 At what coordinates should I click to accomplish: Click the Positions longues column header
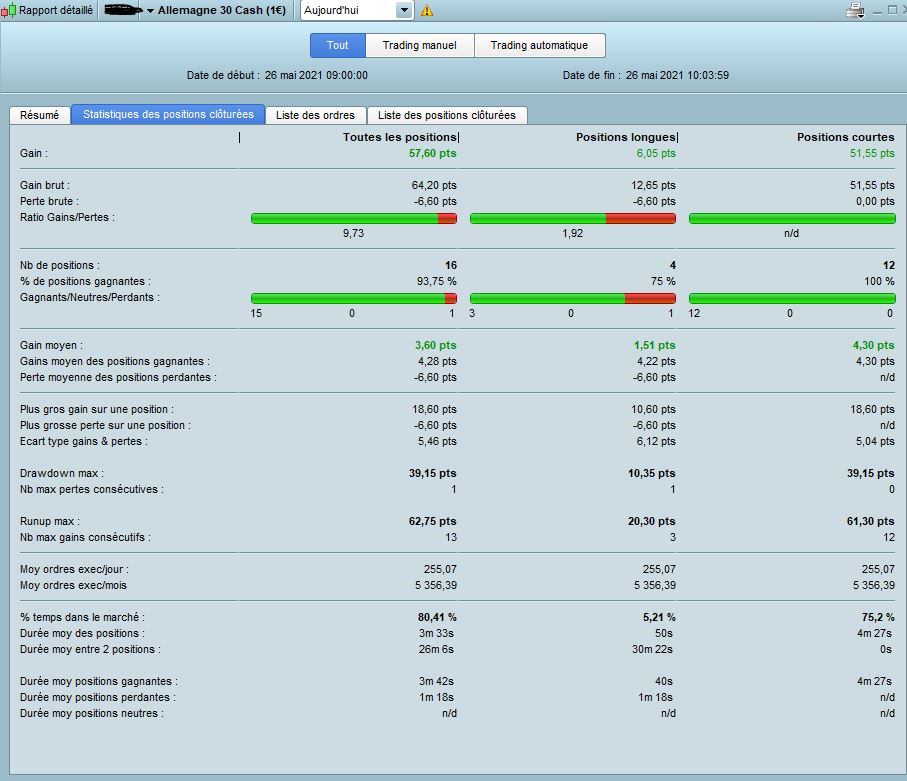[626, 137]
